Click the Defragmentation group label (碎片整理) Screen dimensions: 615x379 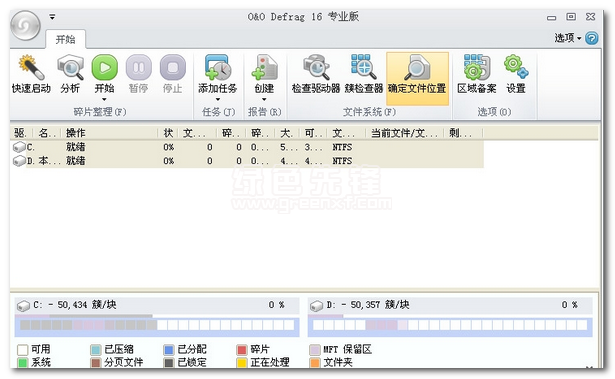tap(100, 112)
